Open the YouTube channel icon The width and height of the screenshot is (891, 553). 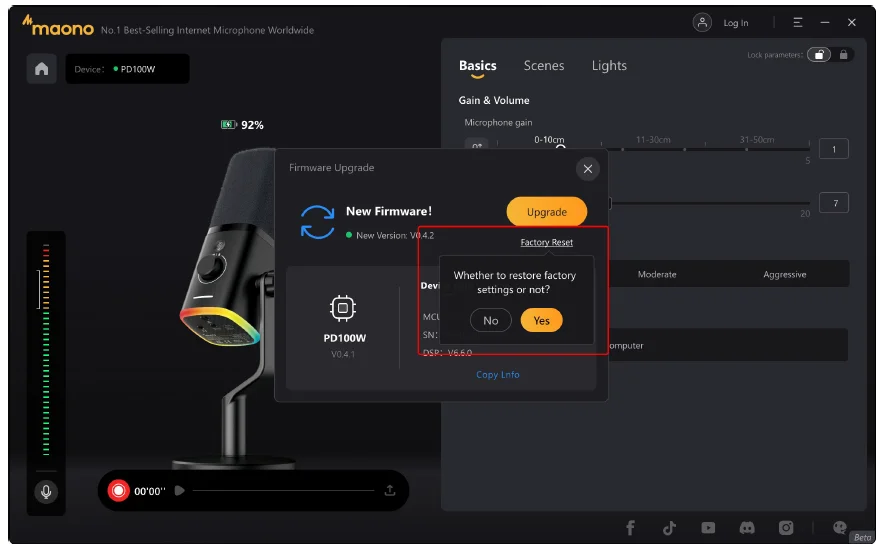pyautogui.click(x=708, y=528)
